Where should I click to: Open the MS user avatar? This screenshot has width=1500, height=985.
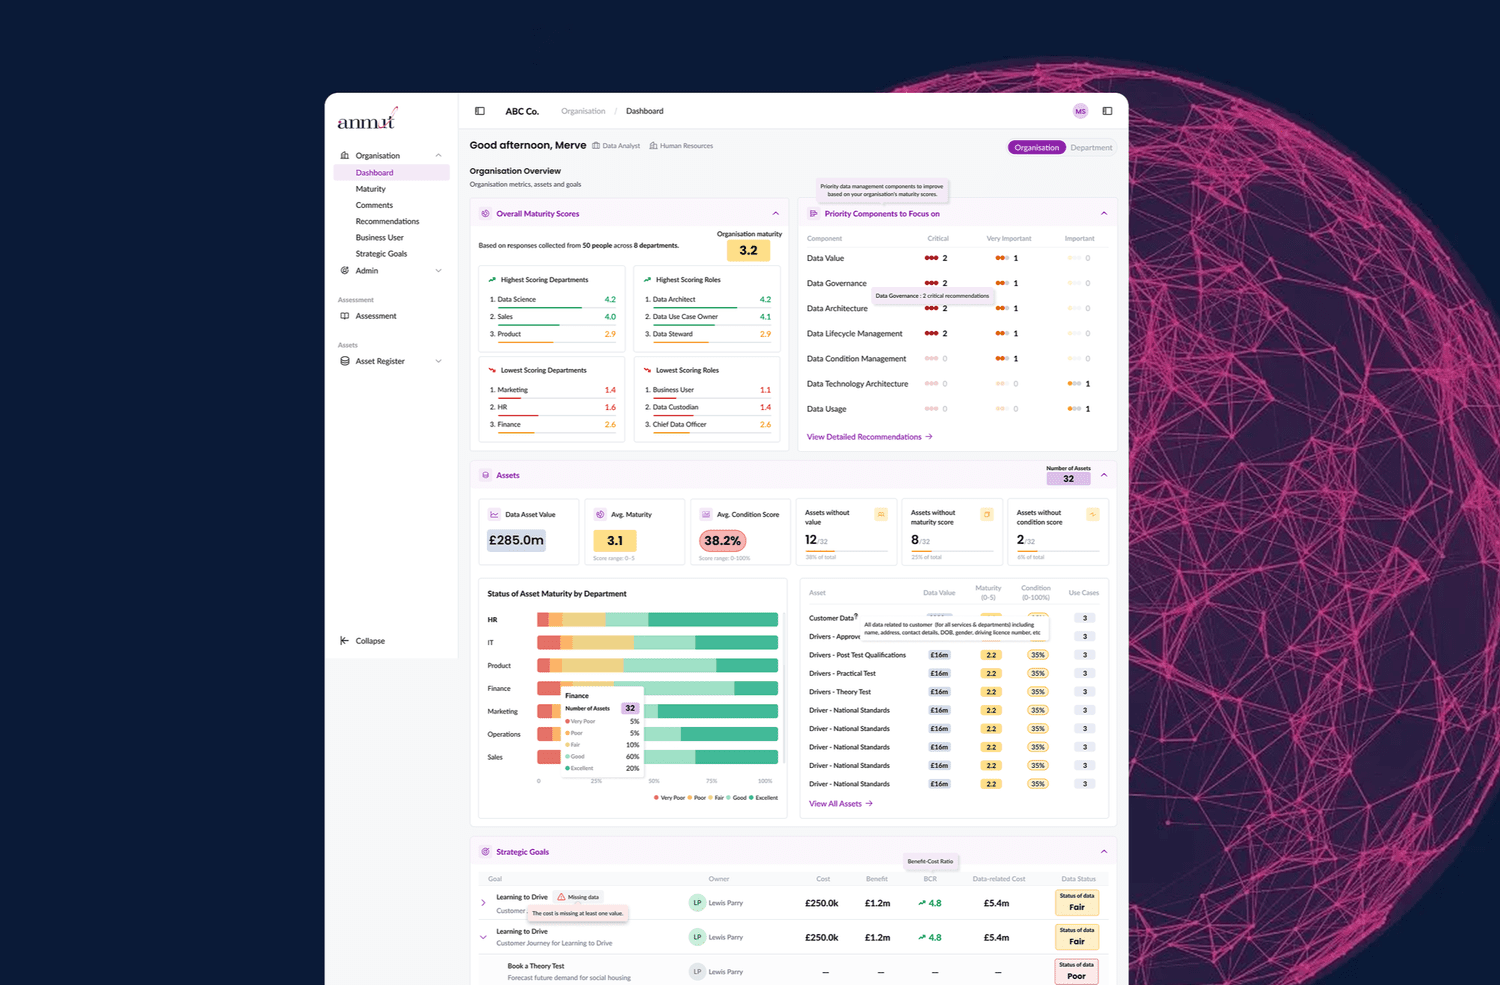point(1080,111)
